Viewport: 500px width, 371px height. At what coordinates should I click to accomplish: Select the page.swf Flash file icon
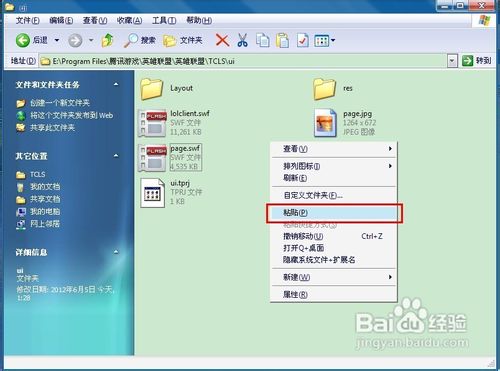152,158
